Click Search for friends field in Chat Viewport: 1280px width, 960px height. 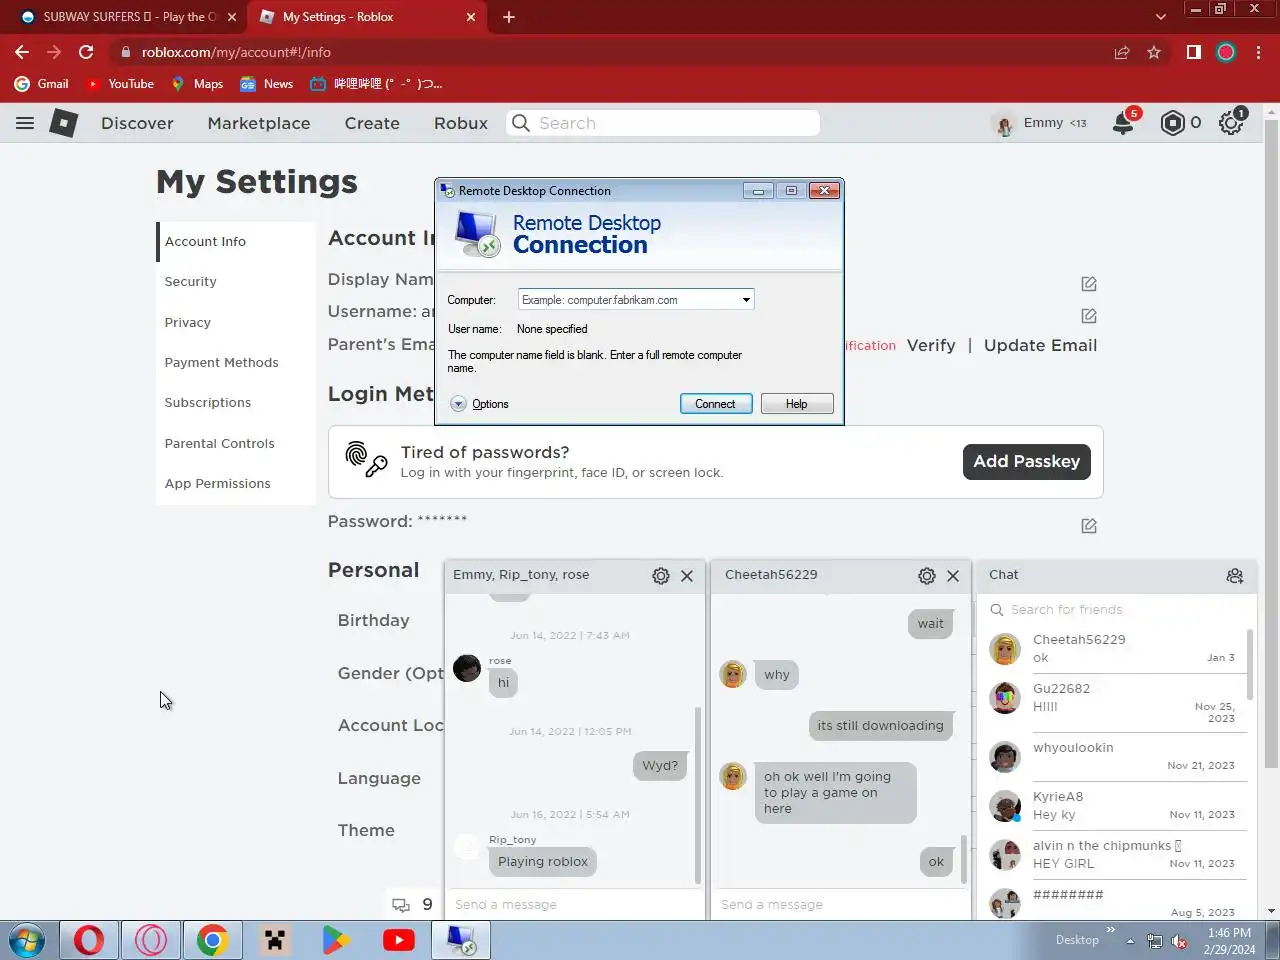[x=1118, y=610]
